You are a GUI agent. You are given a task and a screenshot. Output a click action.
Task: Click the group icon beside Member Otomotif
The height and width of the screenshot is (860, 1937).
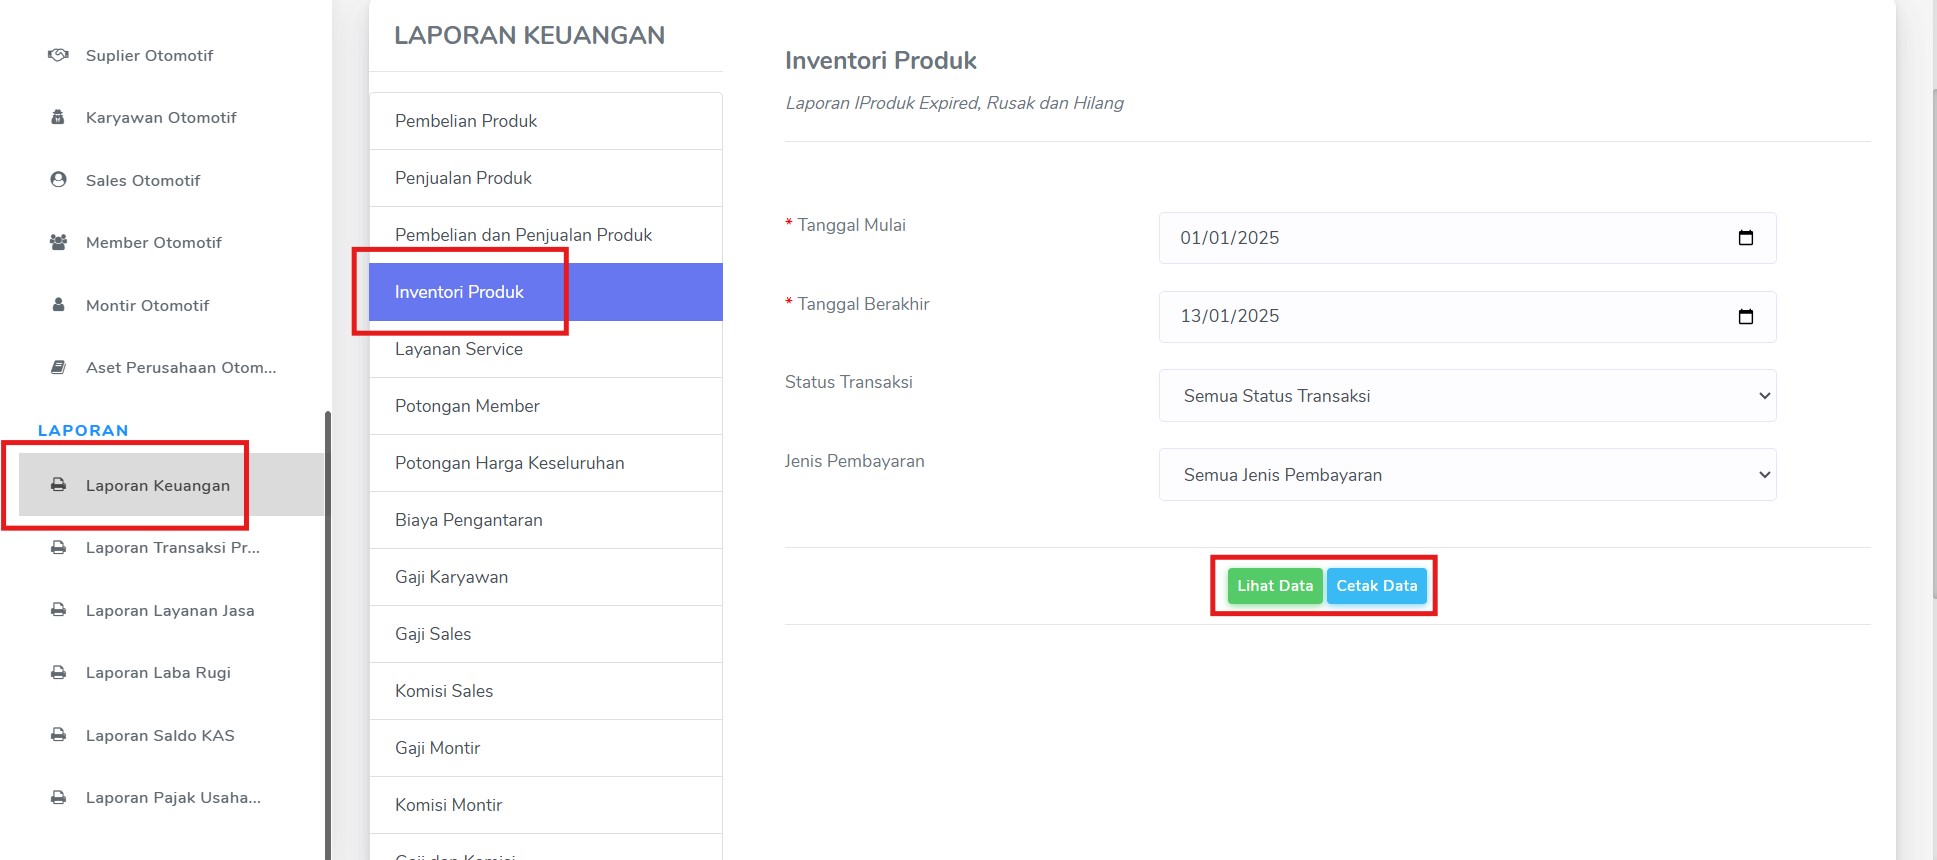pyautogui.click(x=58, y=242)
